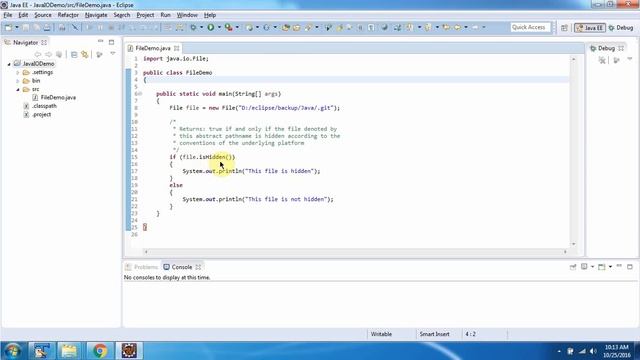640x360 pixels.
Task: Select the .classpath file
Action: coord(44,106)
